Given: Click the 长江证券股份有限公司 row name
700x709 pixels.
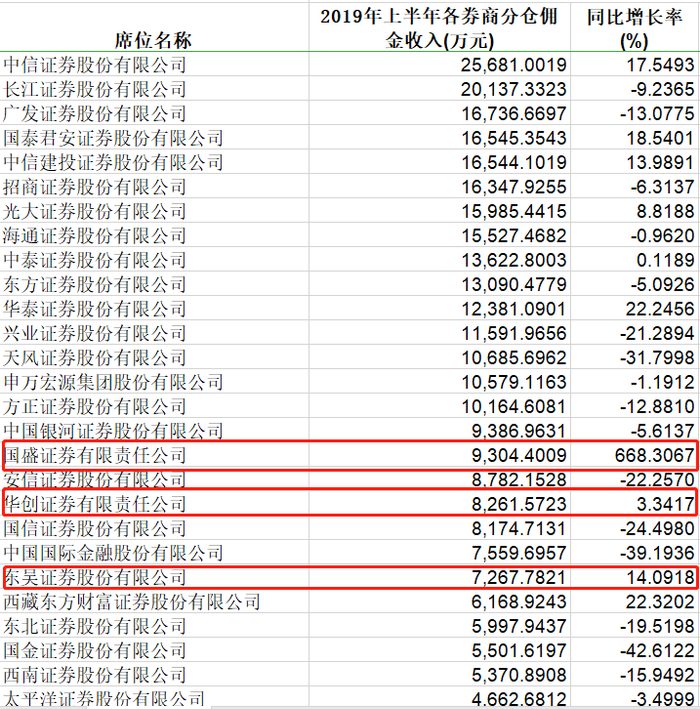Looking at the screenshot, I should coord(95,89).
